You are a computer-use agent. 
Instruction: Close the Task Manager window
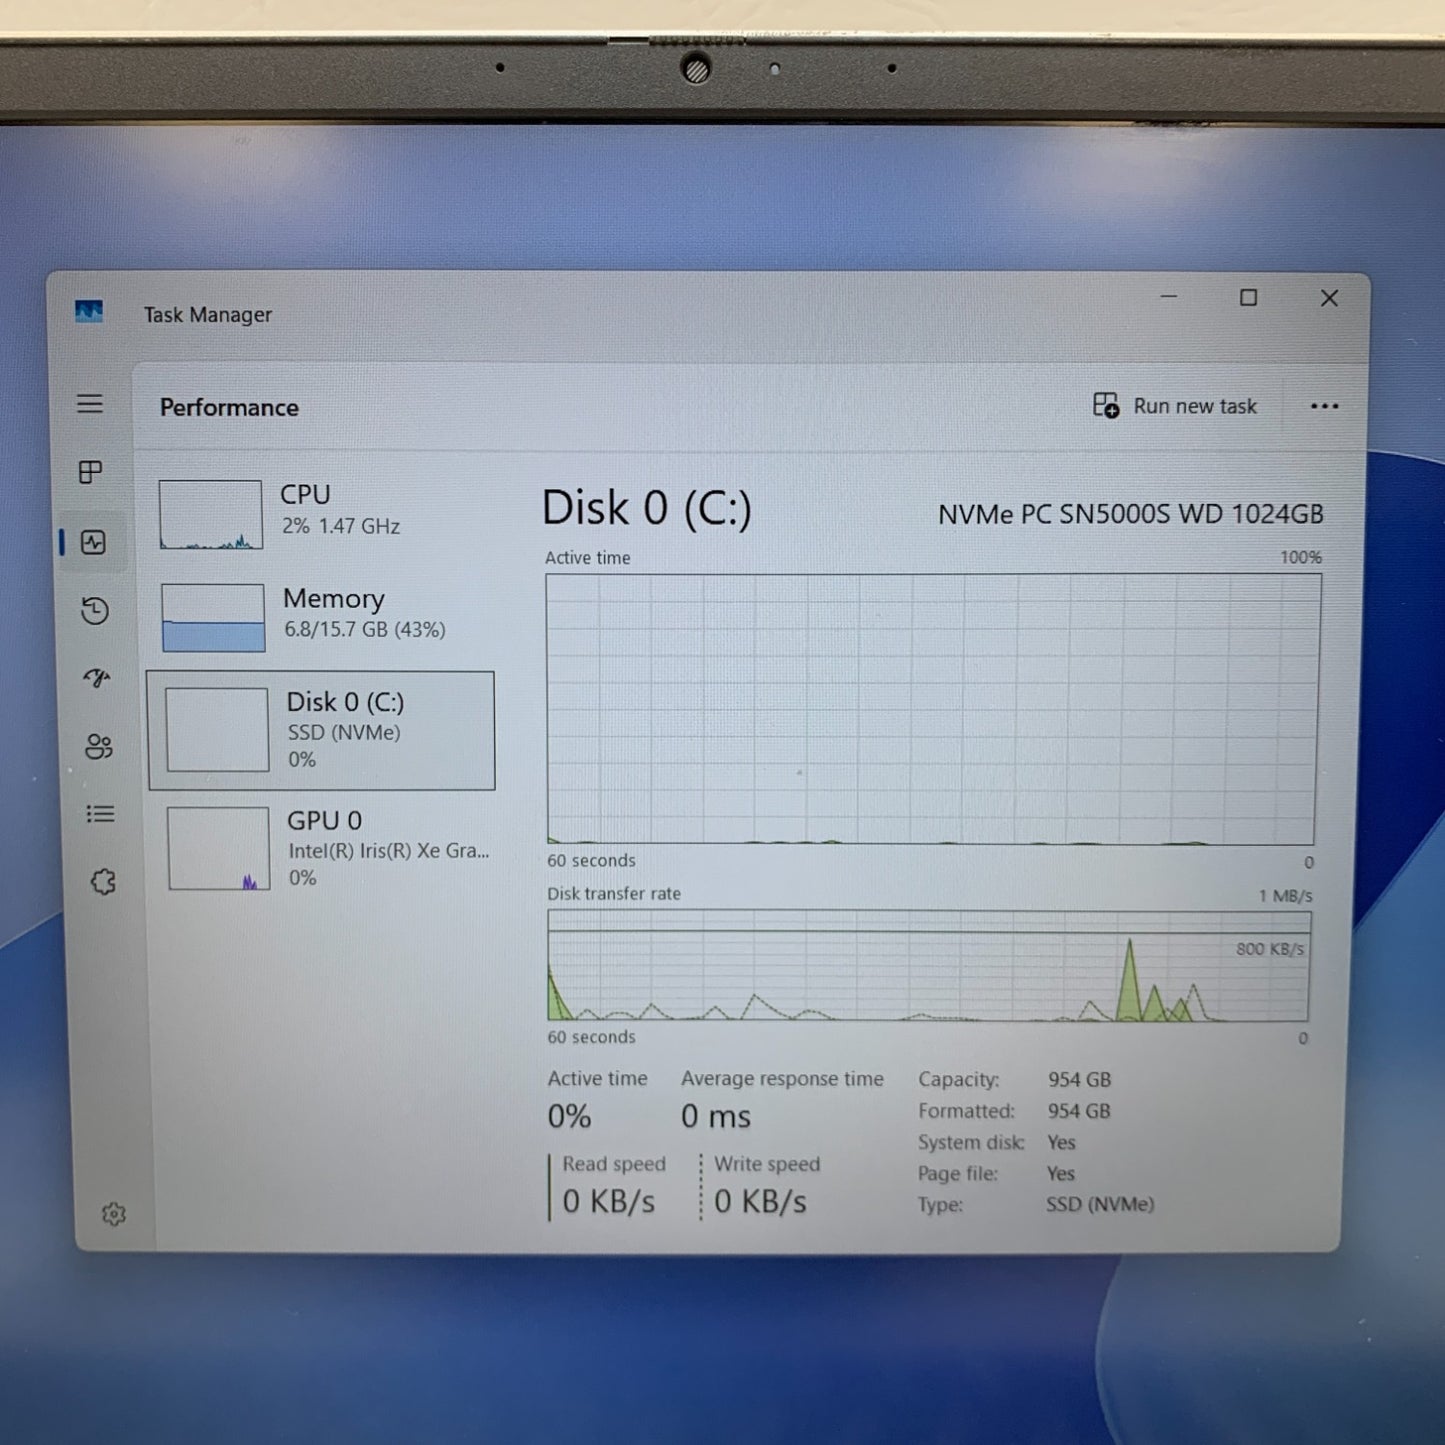point(1329,298)
